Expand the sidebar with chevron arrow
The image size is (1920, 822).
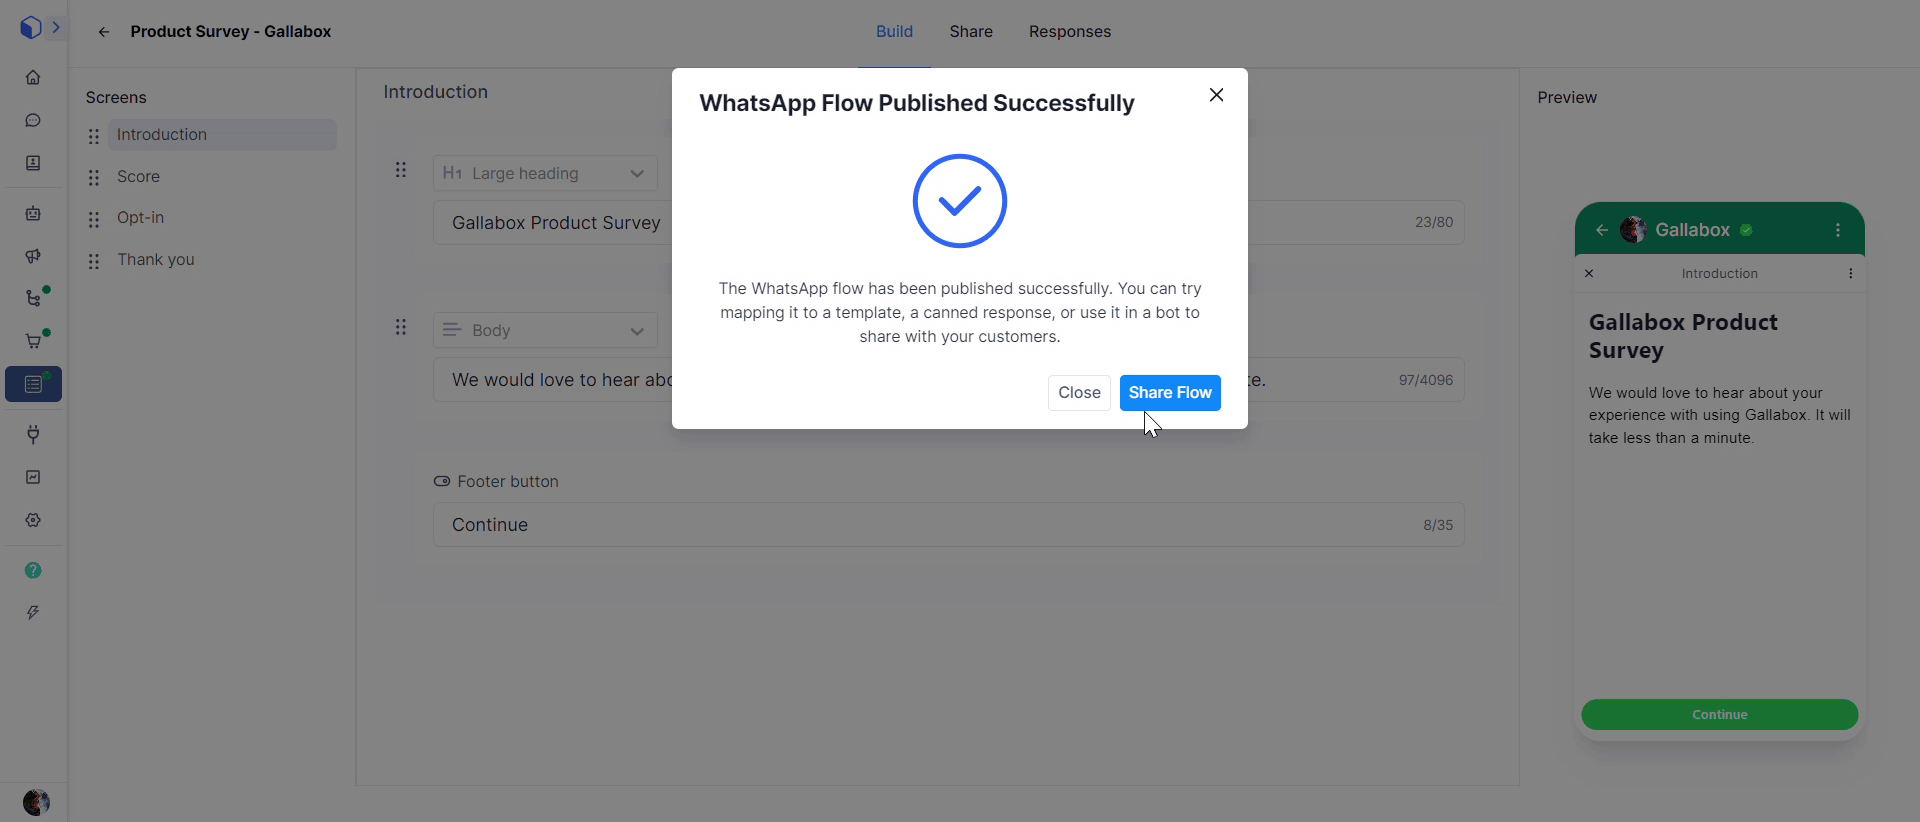(x=56, y=27)
